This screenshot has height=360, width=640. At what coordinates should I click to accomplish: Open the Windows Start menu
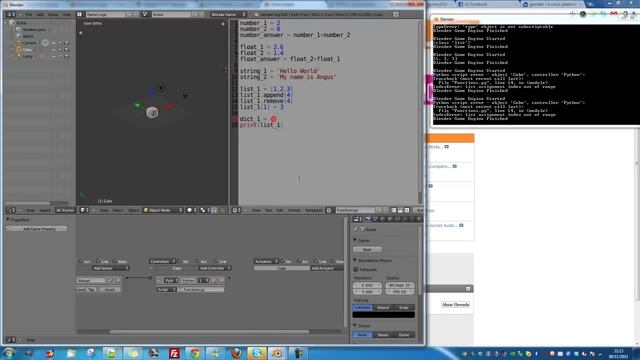pyautogui.click(x=9, y=353)
